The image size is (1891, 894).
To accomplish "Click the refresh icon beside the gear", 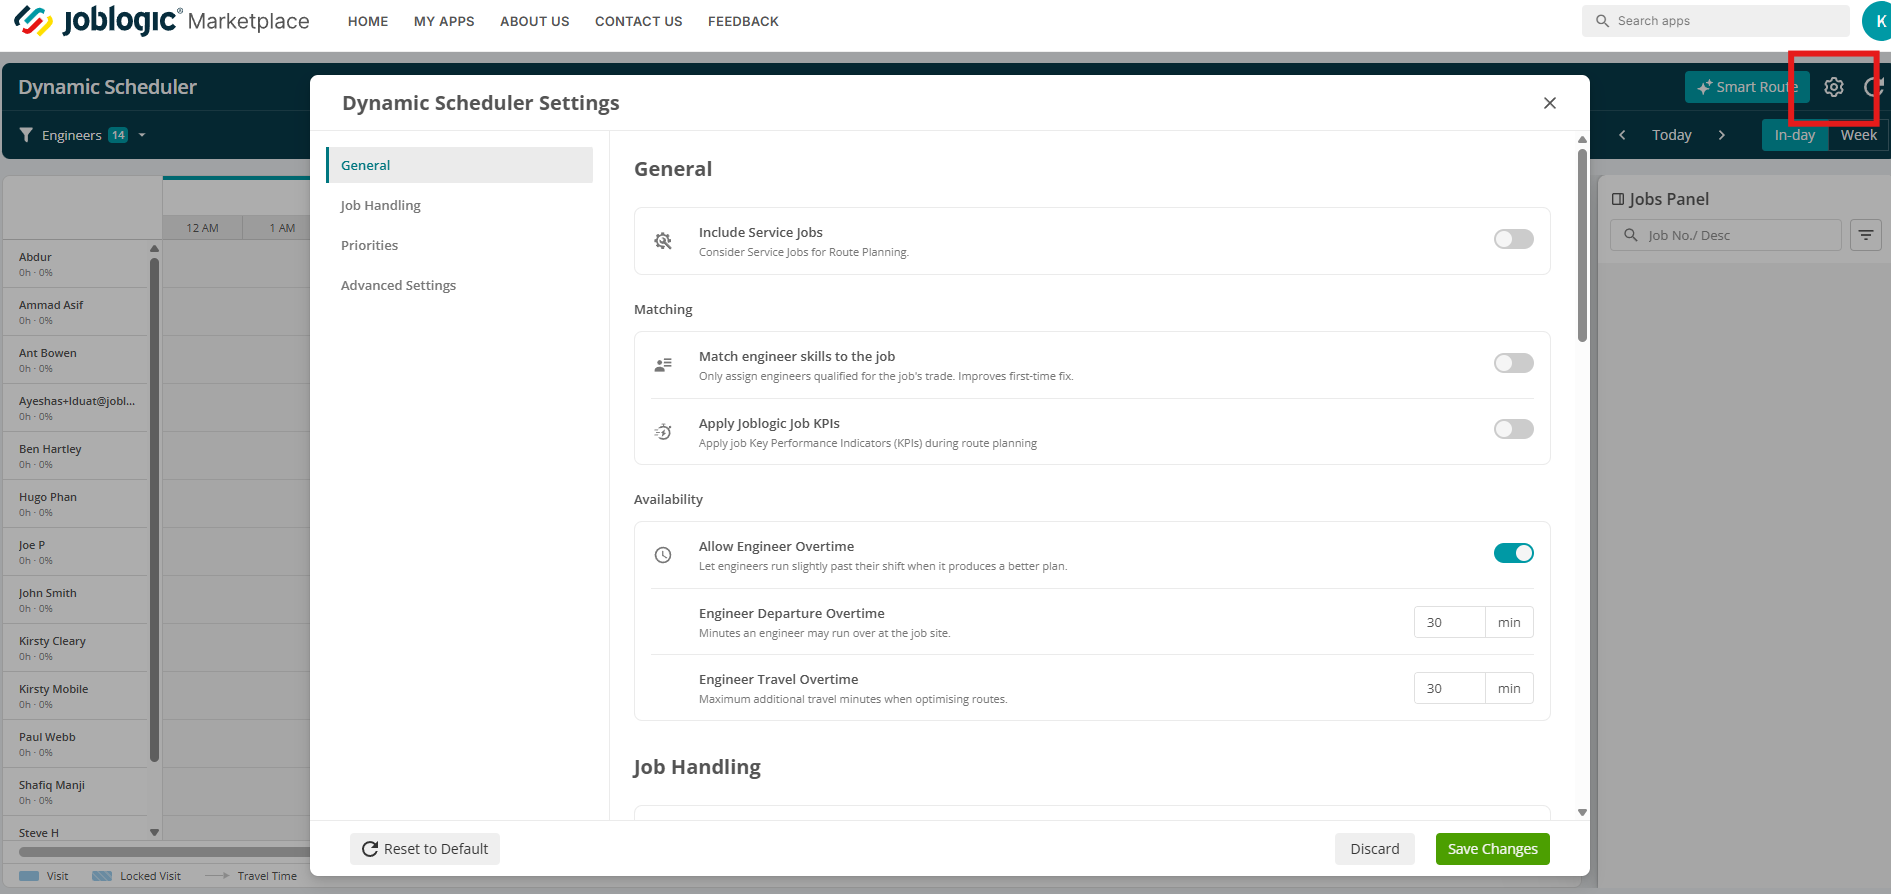I will pyautogui.click(x=1874, y=87).
